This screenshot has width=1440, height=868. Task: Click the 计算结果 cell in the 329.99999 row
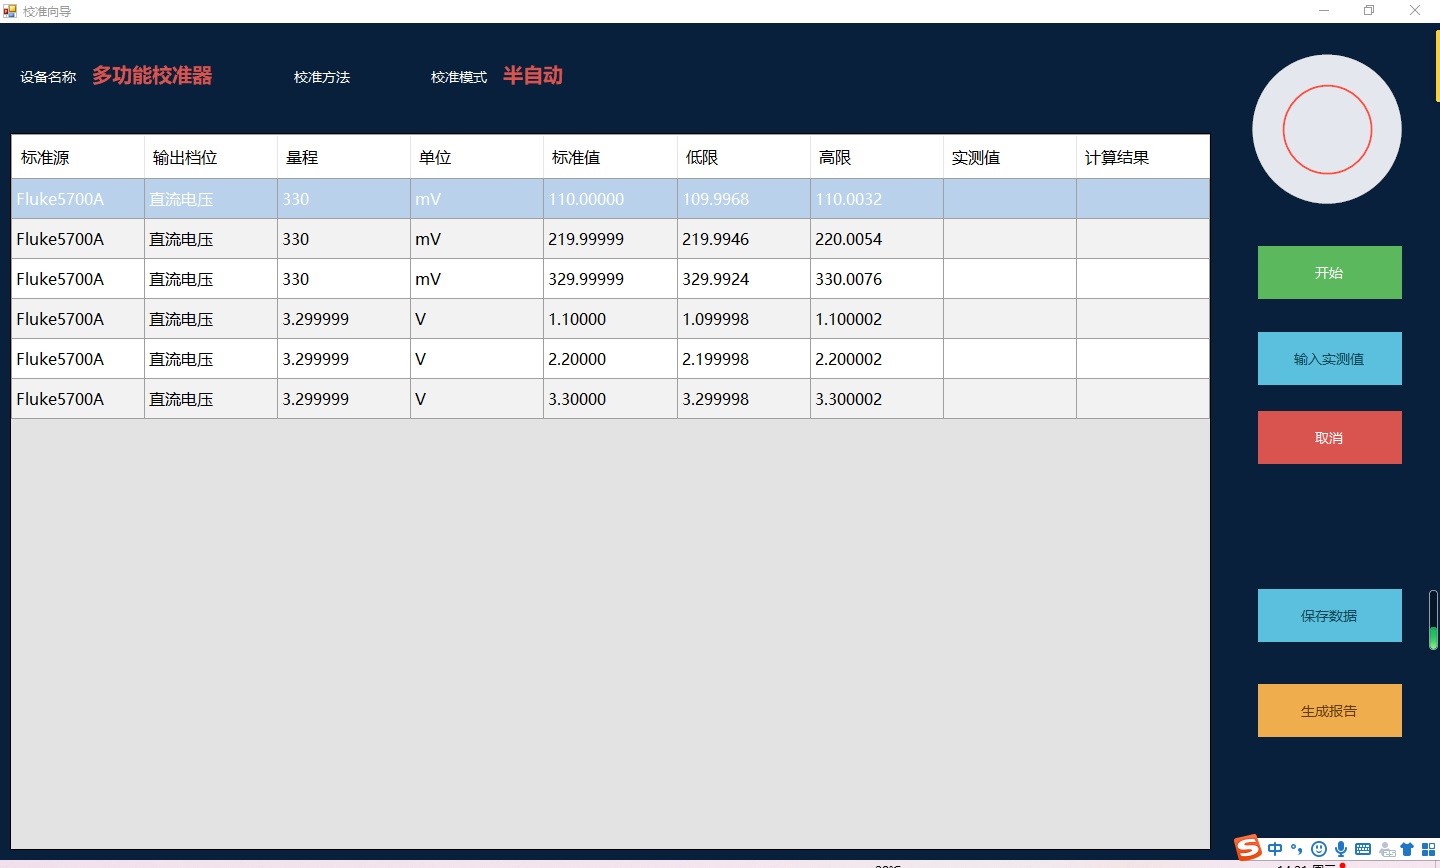click(x=1143, y=279)
